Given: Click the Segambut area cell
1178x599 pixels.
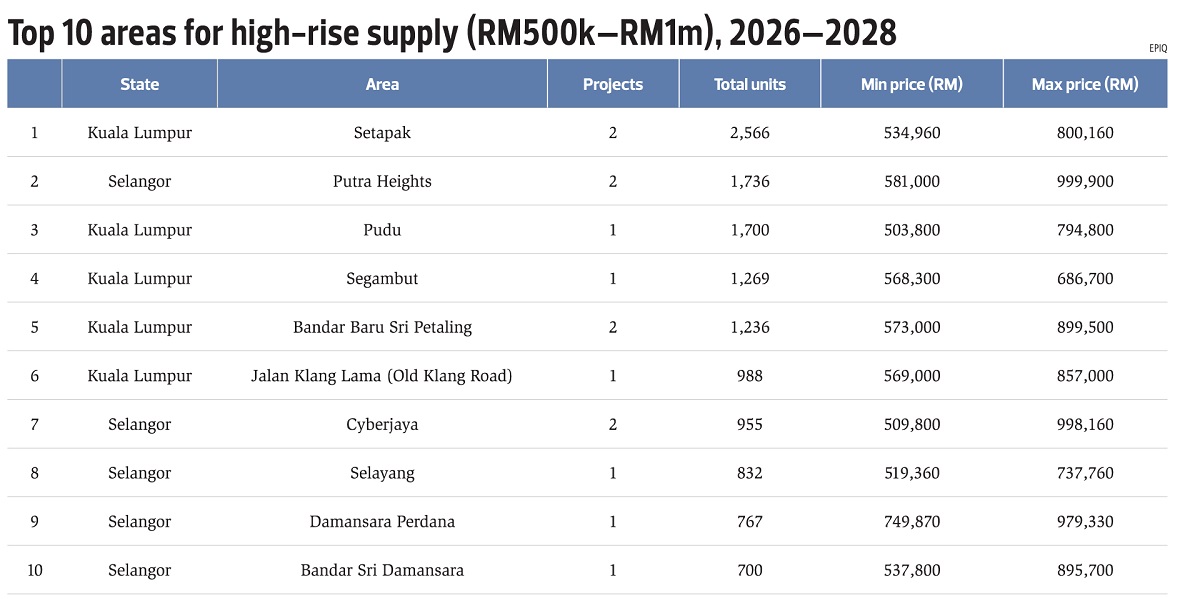Looking at the screenshot, I should pyautogui.click(x=382, y=279).
